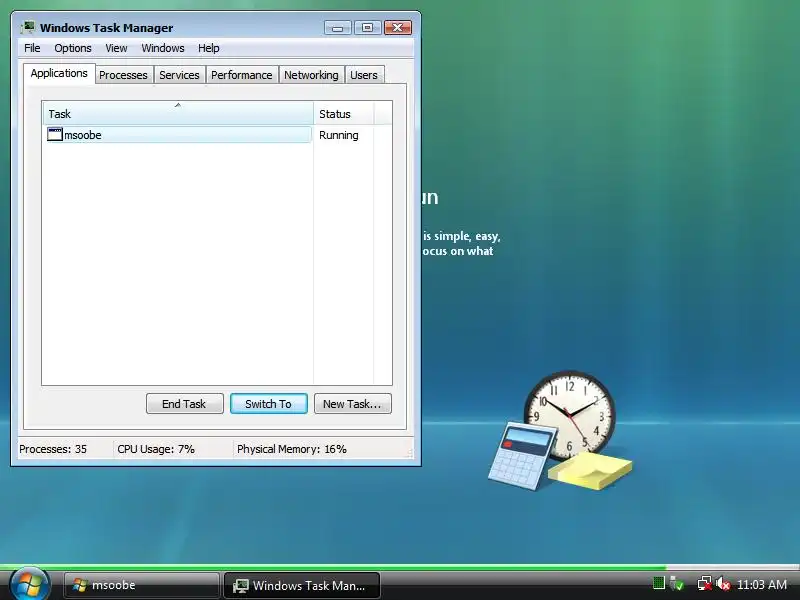
Task: Open the File menu
Action: (32, 48)
